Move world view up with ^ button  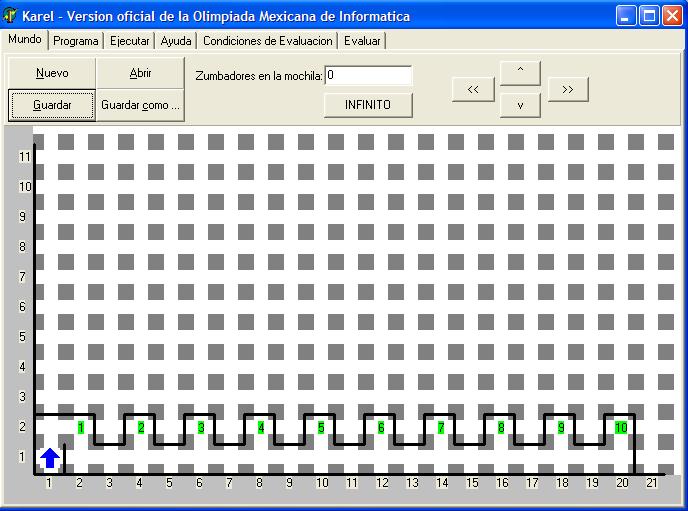coord(520,73)
